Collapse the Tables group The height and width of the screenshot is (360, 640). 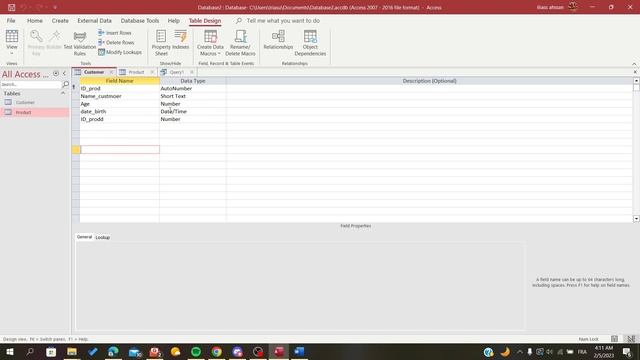[x=63, y=93]
